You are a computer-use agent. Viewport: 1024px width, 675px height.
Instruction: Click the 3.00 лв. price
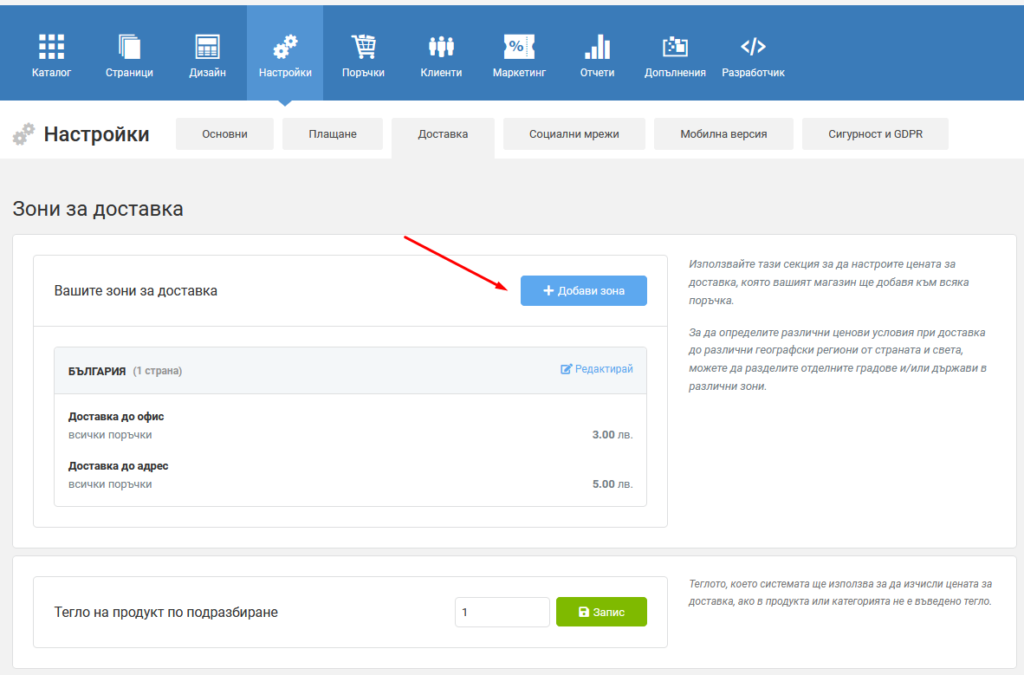[x=613, y=435]
